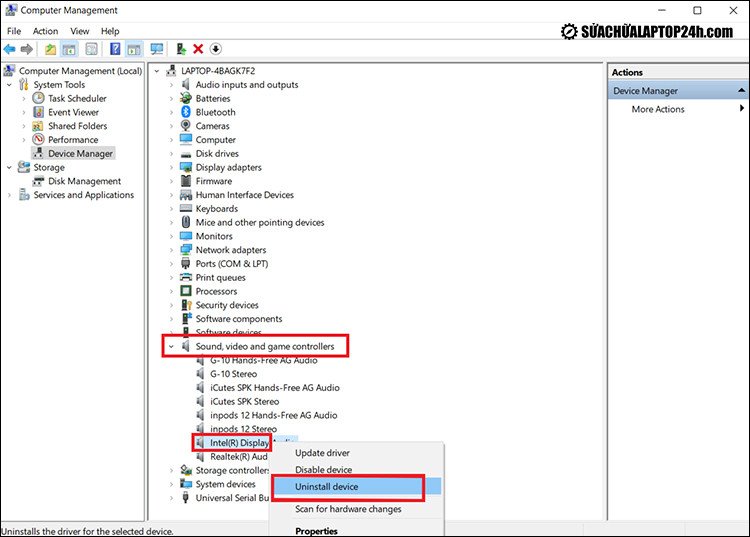Open the Help menu

click(110, 31)
